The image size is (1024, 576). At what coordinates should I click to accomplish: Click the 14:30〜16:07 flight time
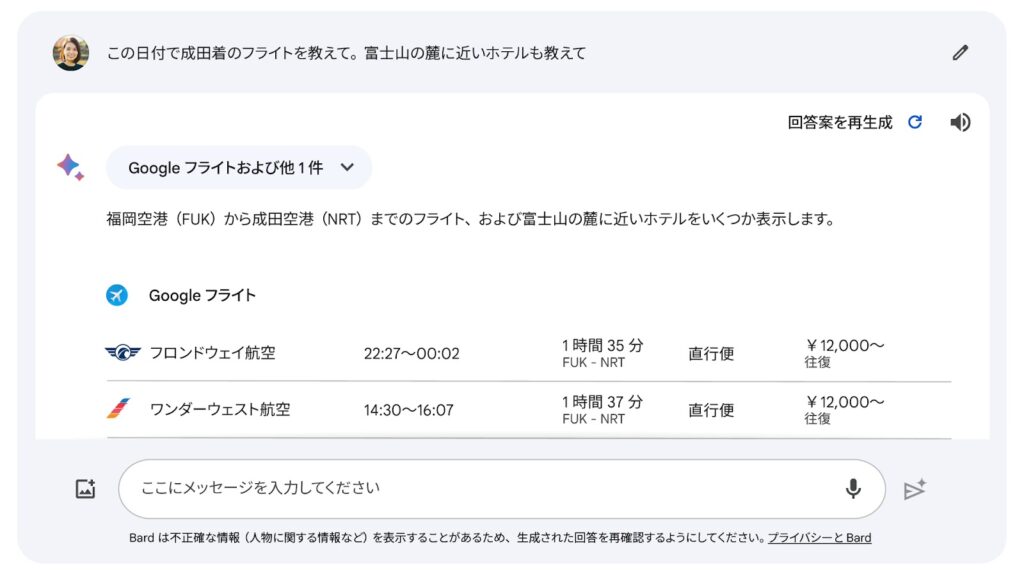click(409, 410)
